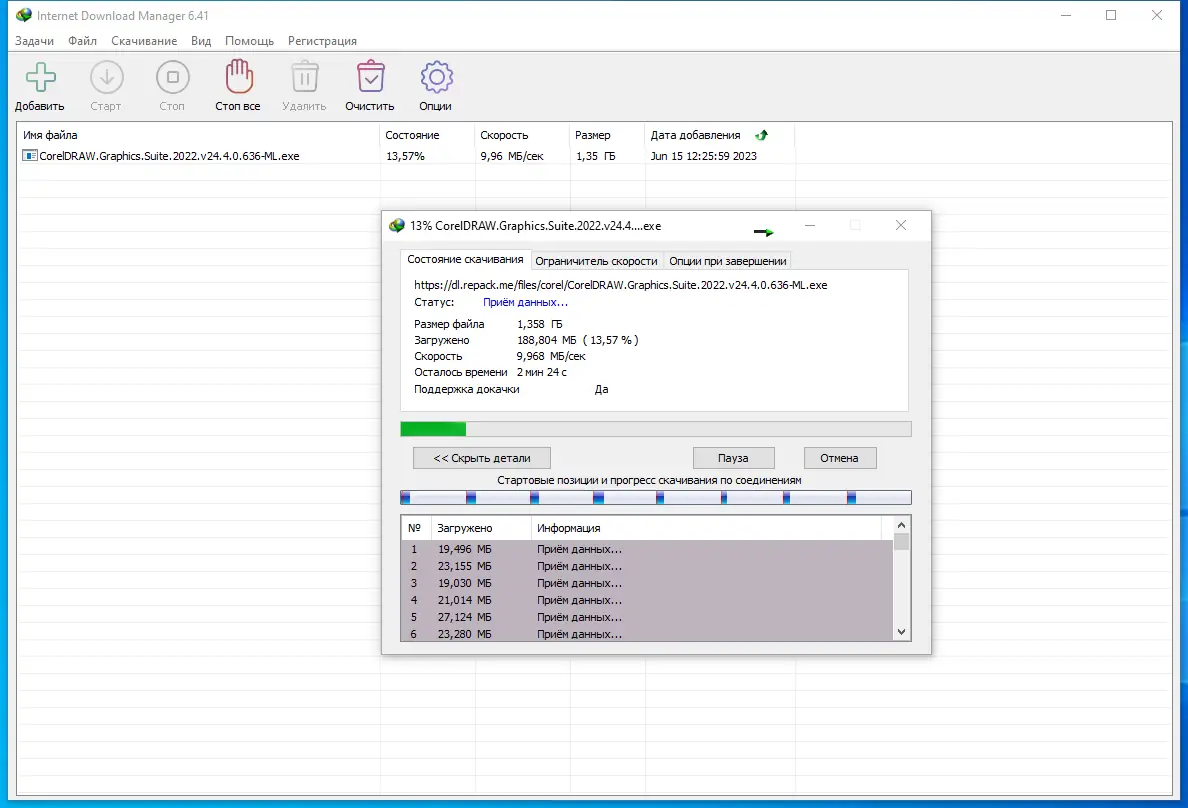
Task: Open the Регистрация menu
Action: pyautogui.click(x=322, y=41)
